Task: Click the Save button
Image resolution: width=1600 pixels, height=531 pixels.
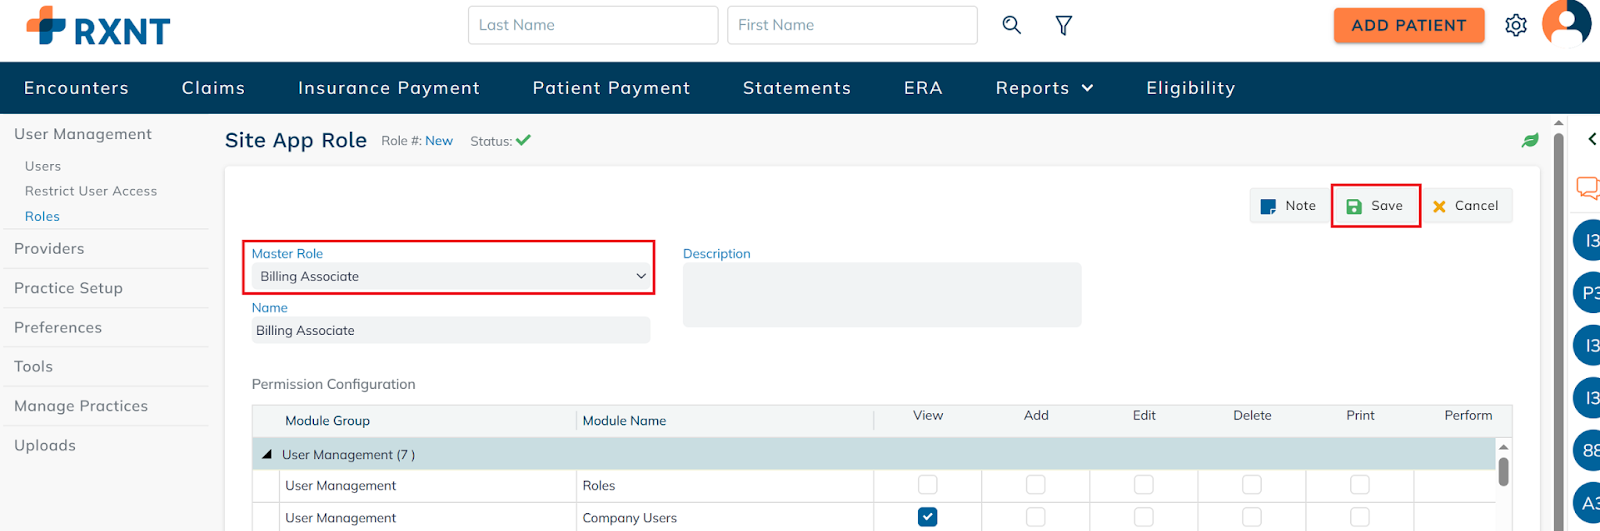Action: (1375, 206)
